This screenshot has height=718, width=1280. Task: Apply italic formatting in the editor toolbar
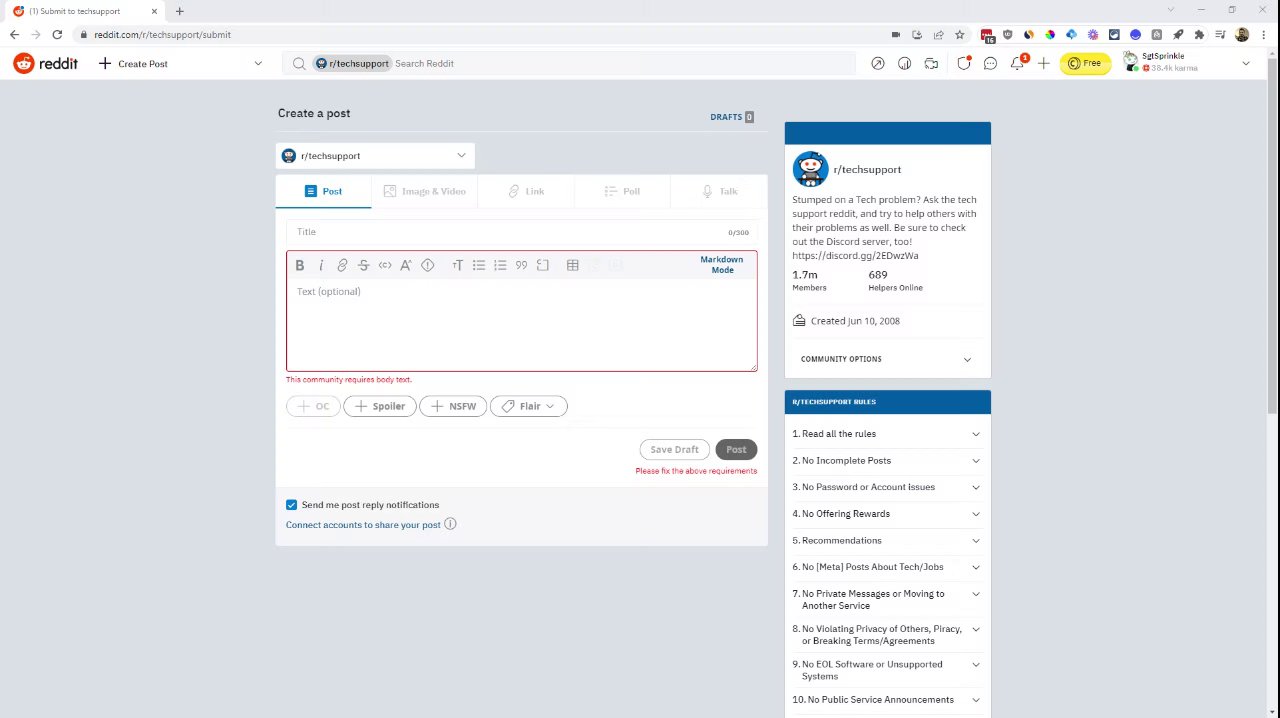point(321,265)
